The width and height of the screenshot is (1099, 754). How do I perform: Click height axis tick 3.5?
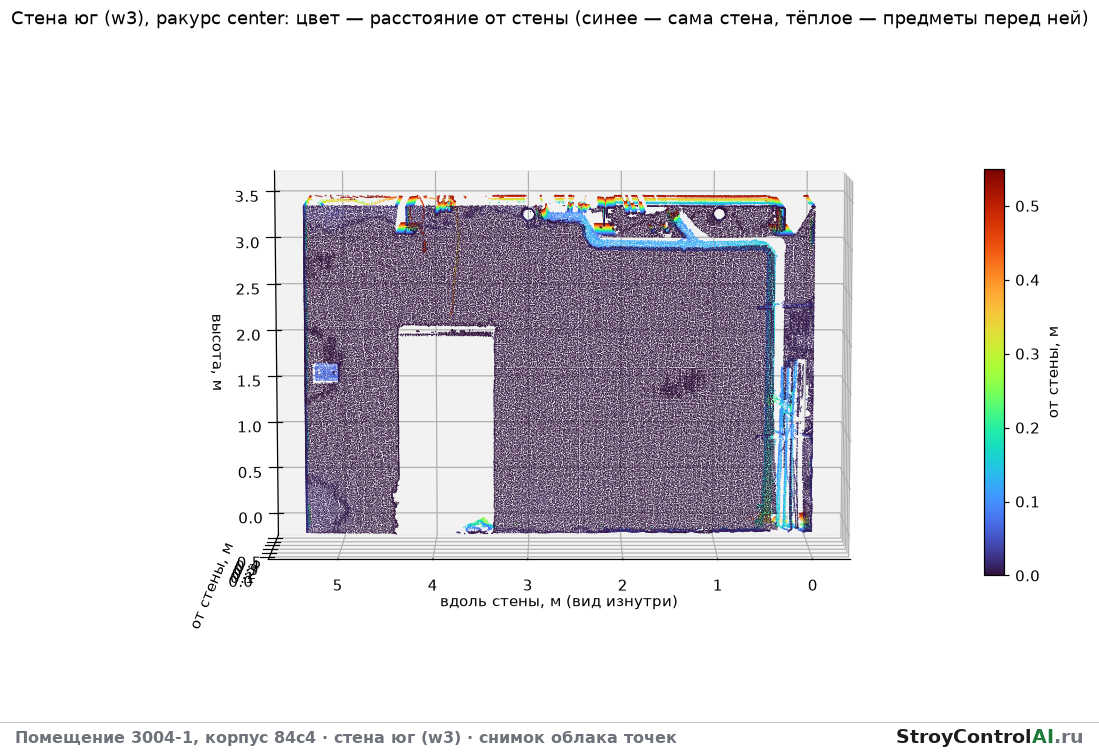coord(247,196)
